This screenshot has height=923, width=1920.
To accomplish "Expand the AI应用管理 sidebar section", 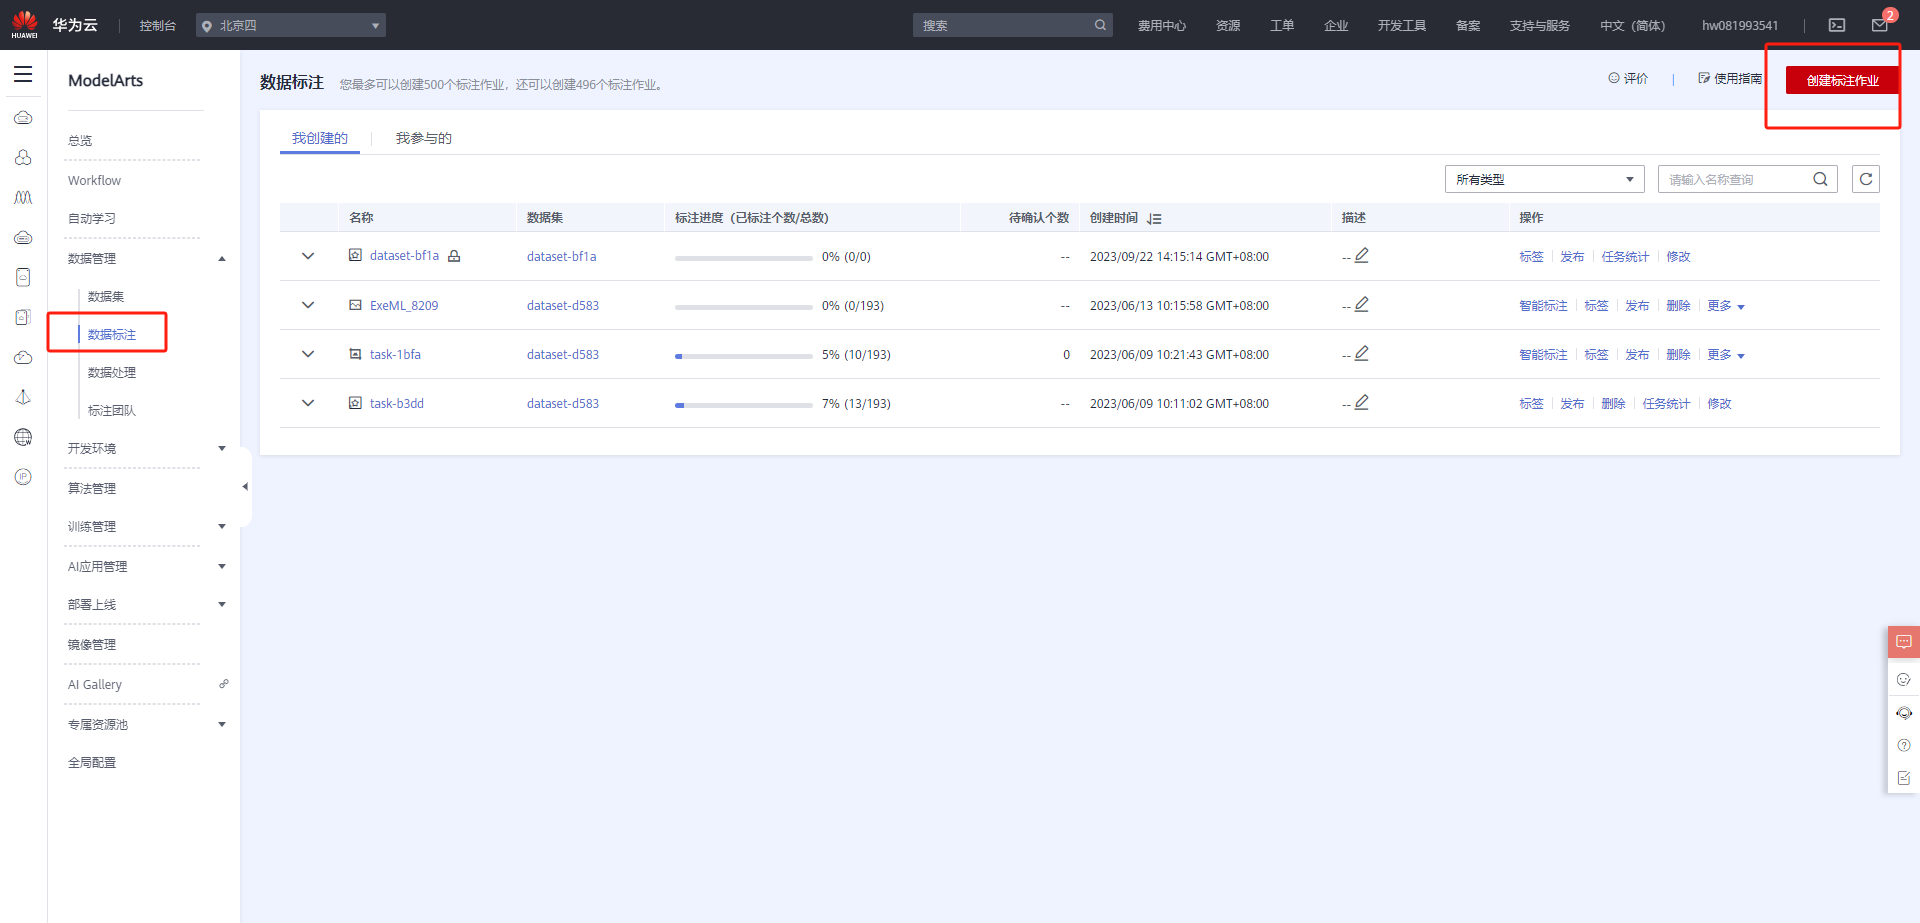I will click(x=222, y=566).
